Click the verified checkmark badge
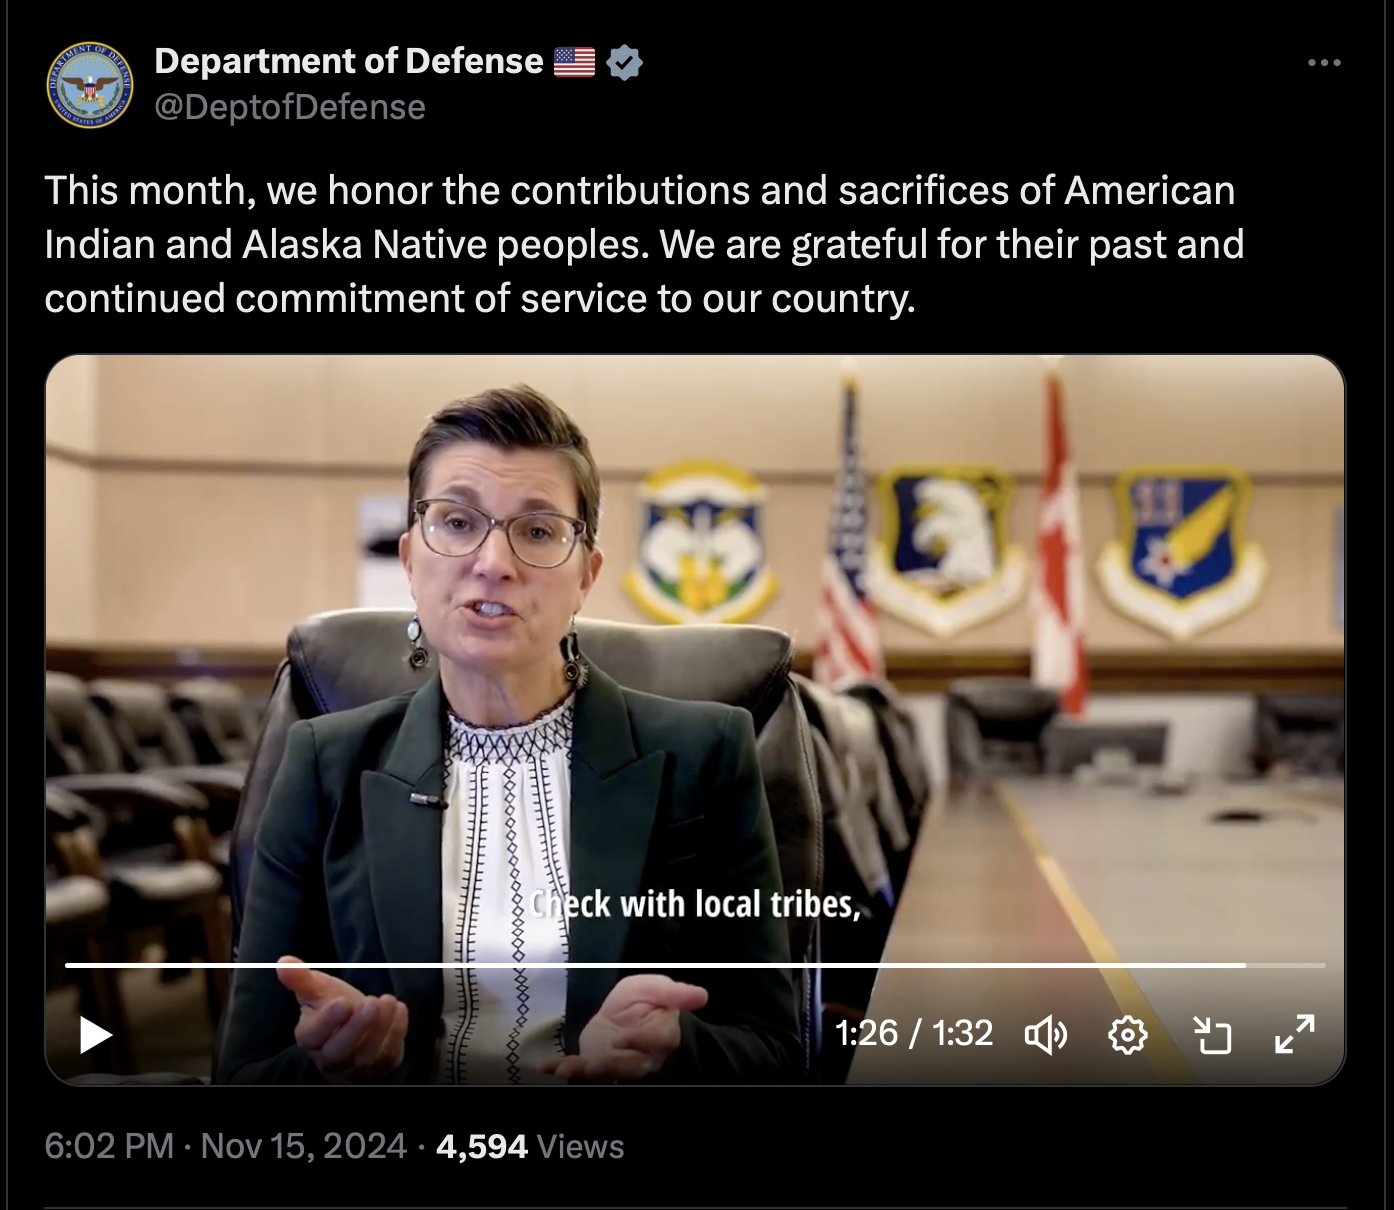Screen dimensions: 1394x1210 625,62
